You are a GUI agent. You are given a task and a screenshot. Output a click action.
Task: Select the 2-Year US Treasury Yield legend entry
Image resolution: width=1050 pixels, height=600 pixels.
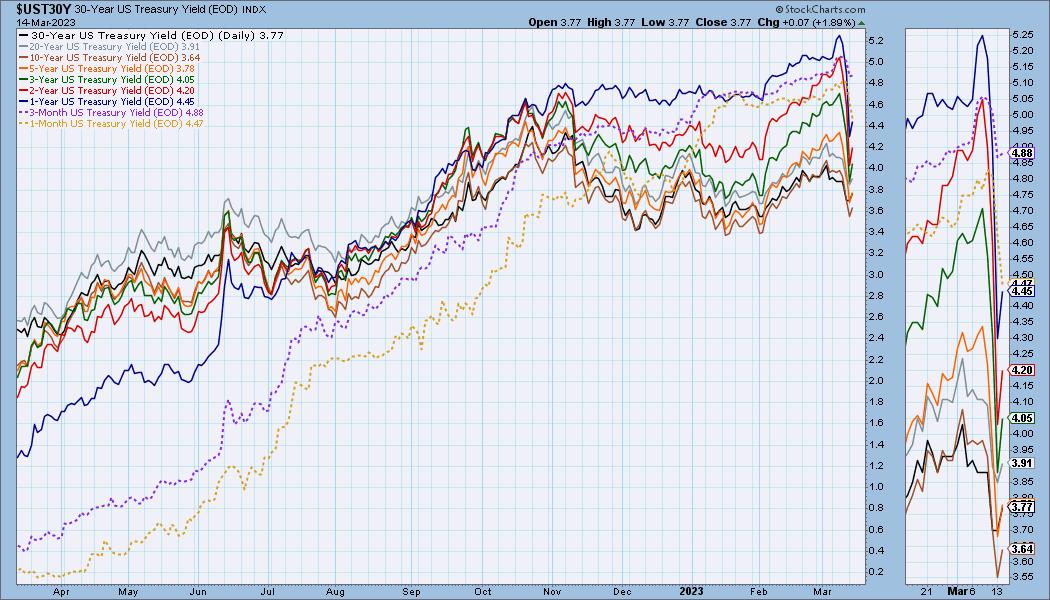coord(107,90)
